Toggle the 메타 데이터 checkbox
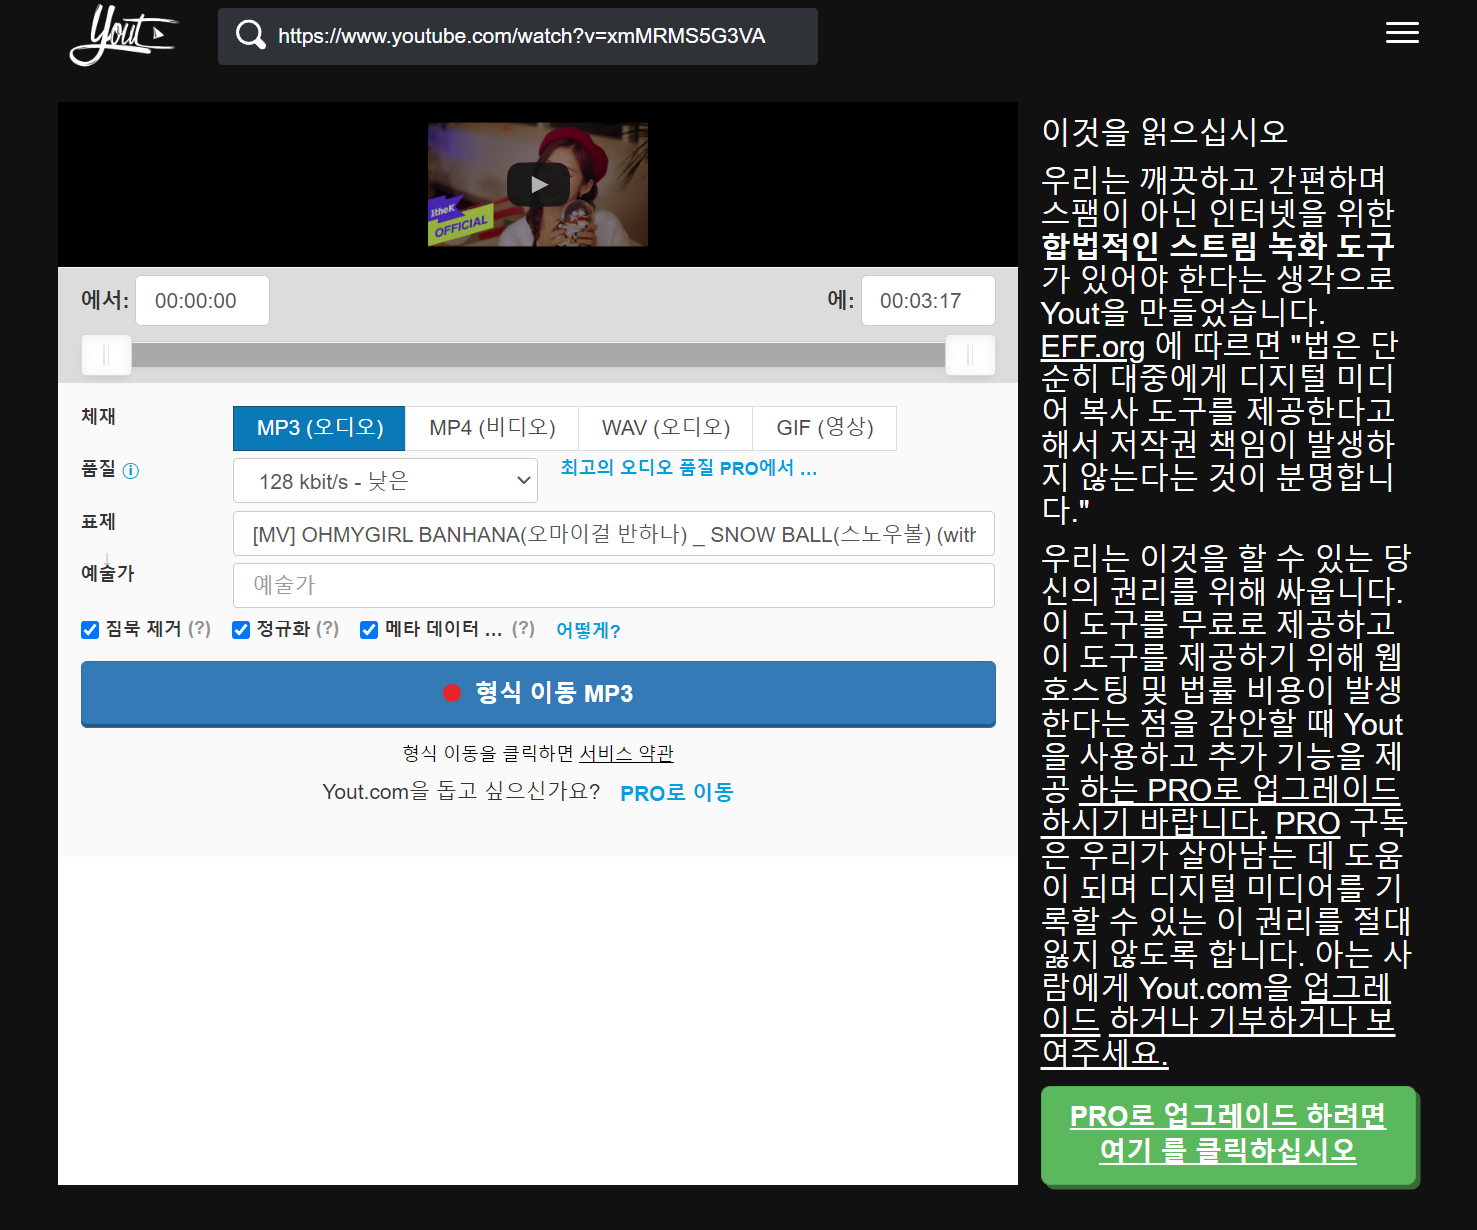Image resolution: width=1477 pixels, height=1230 pixels. point(369,630)
